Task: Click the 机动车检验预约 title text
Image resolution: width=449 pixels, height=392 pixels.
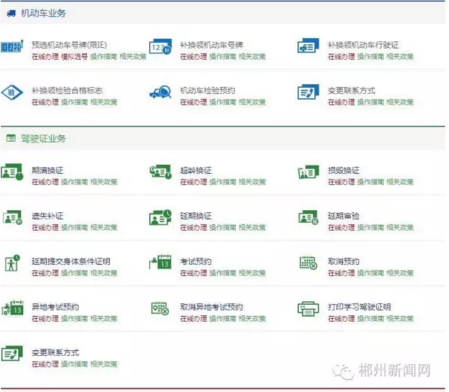Action: click(x=208, y=91)
